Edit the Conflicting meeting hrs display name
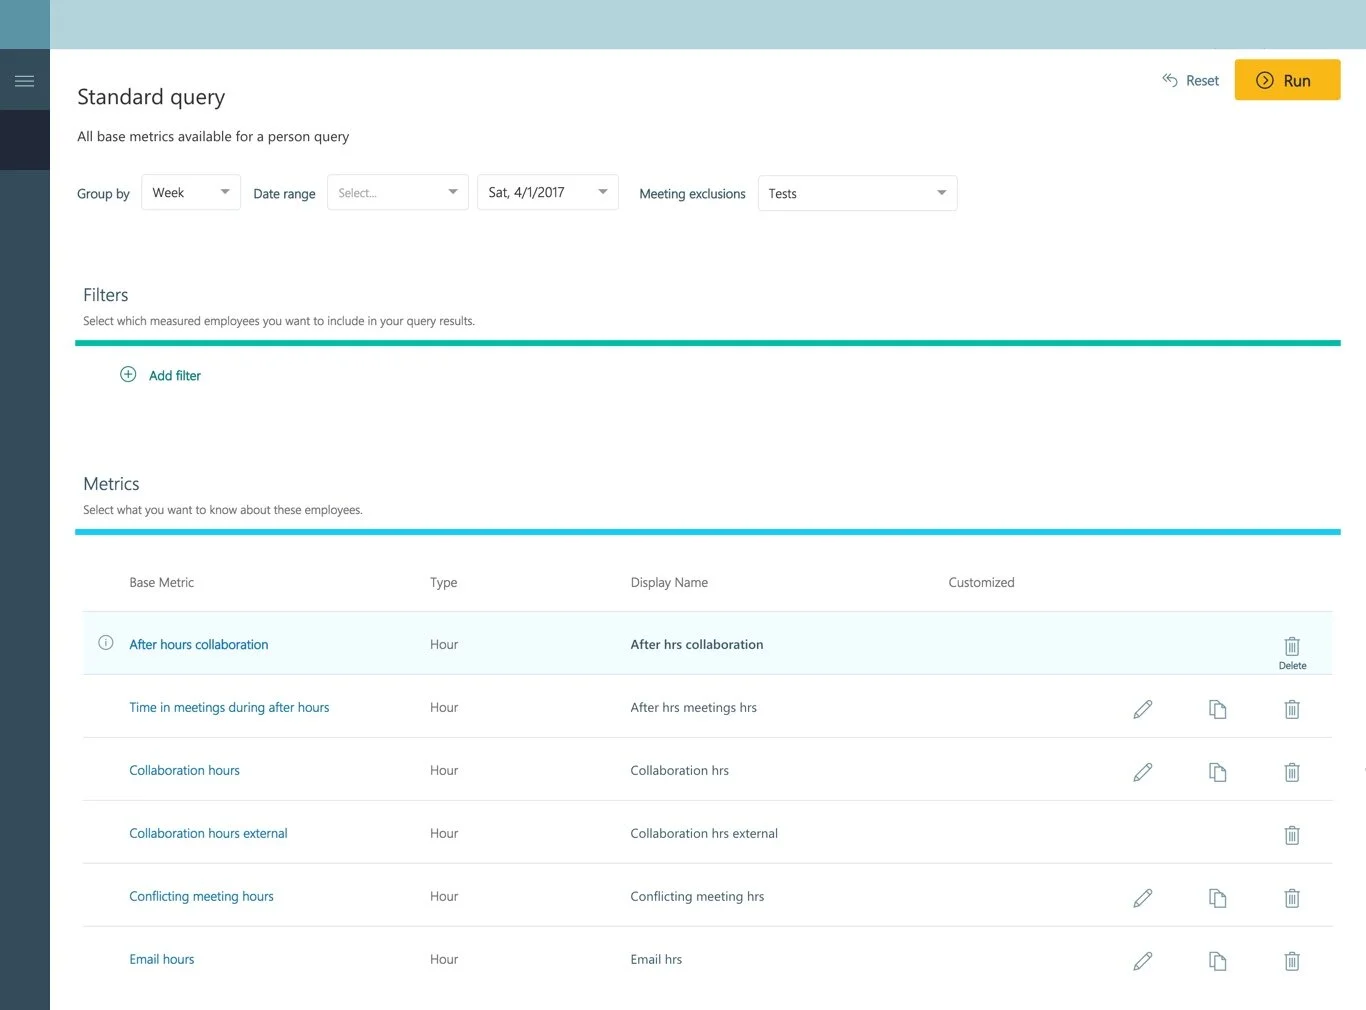The width and height of the screenshot is (1366, 1010). coord(1143,898)
